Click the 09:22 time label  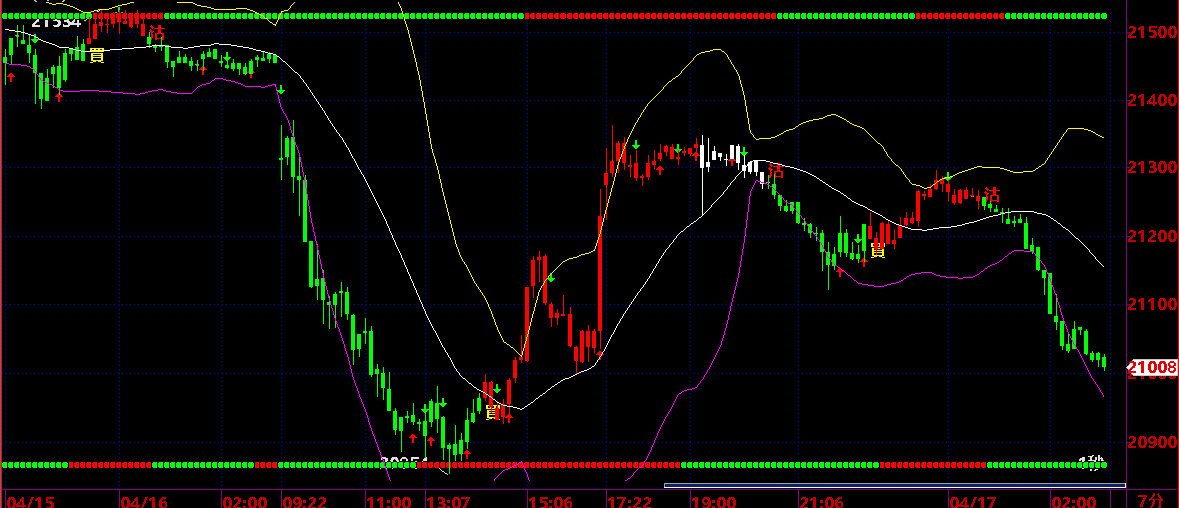tap(306, 501)
